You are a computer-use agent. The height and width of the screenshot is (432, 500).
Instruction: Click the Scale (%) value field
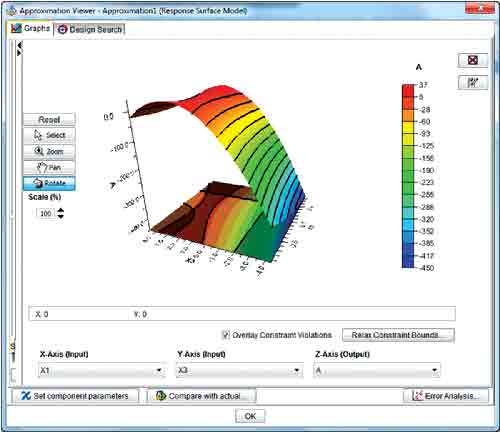tap(46, 213)
